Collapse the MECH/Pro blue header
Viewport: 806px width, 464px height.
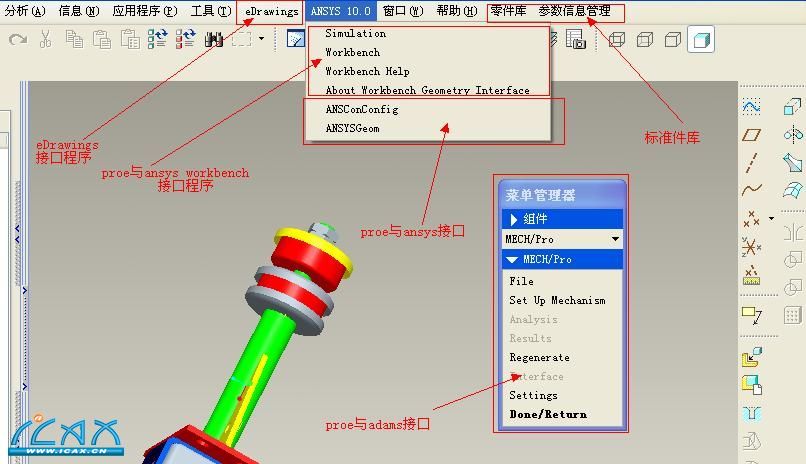pos(562,259)
